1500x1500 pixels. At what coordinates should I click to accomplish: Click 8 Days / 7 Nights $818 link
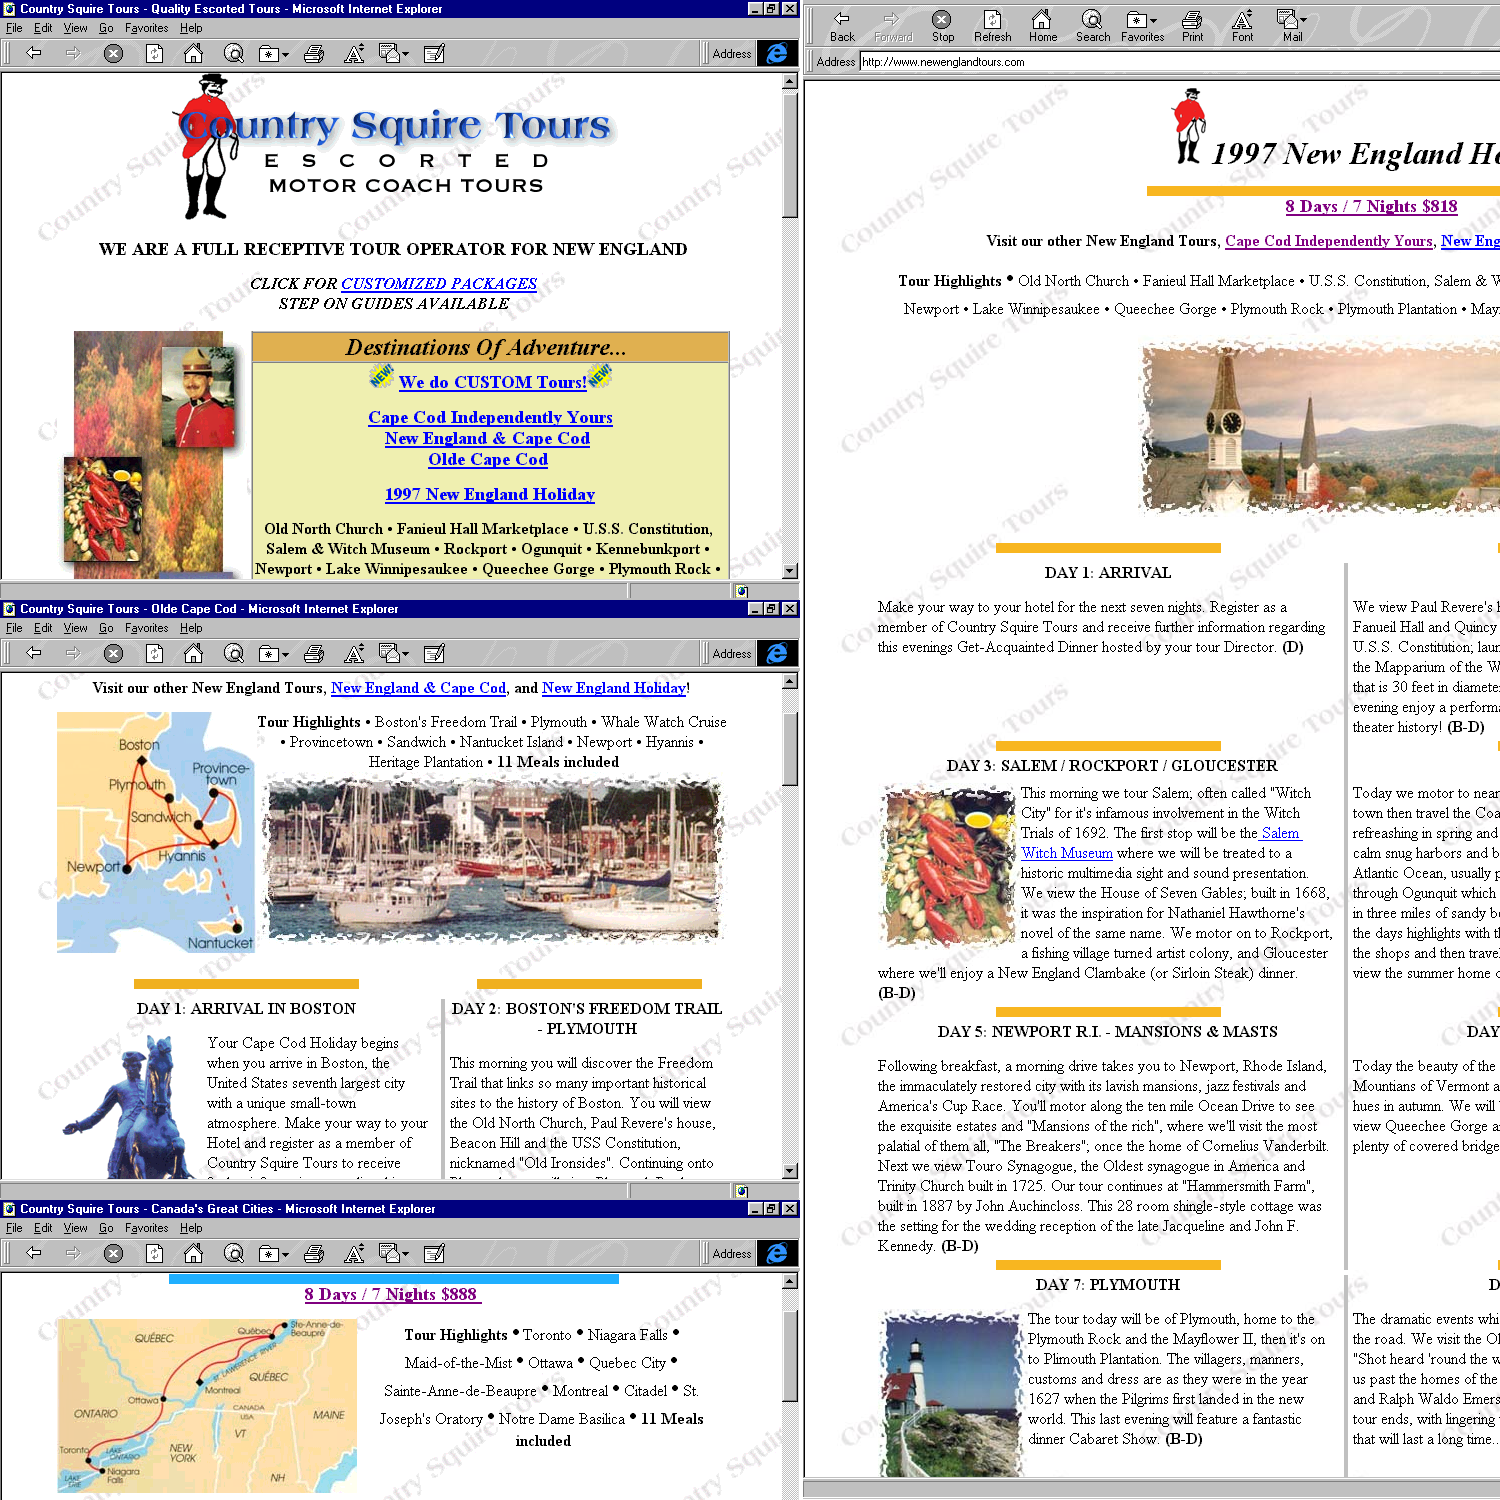(1371, 206)
